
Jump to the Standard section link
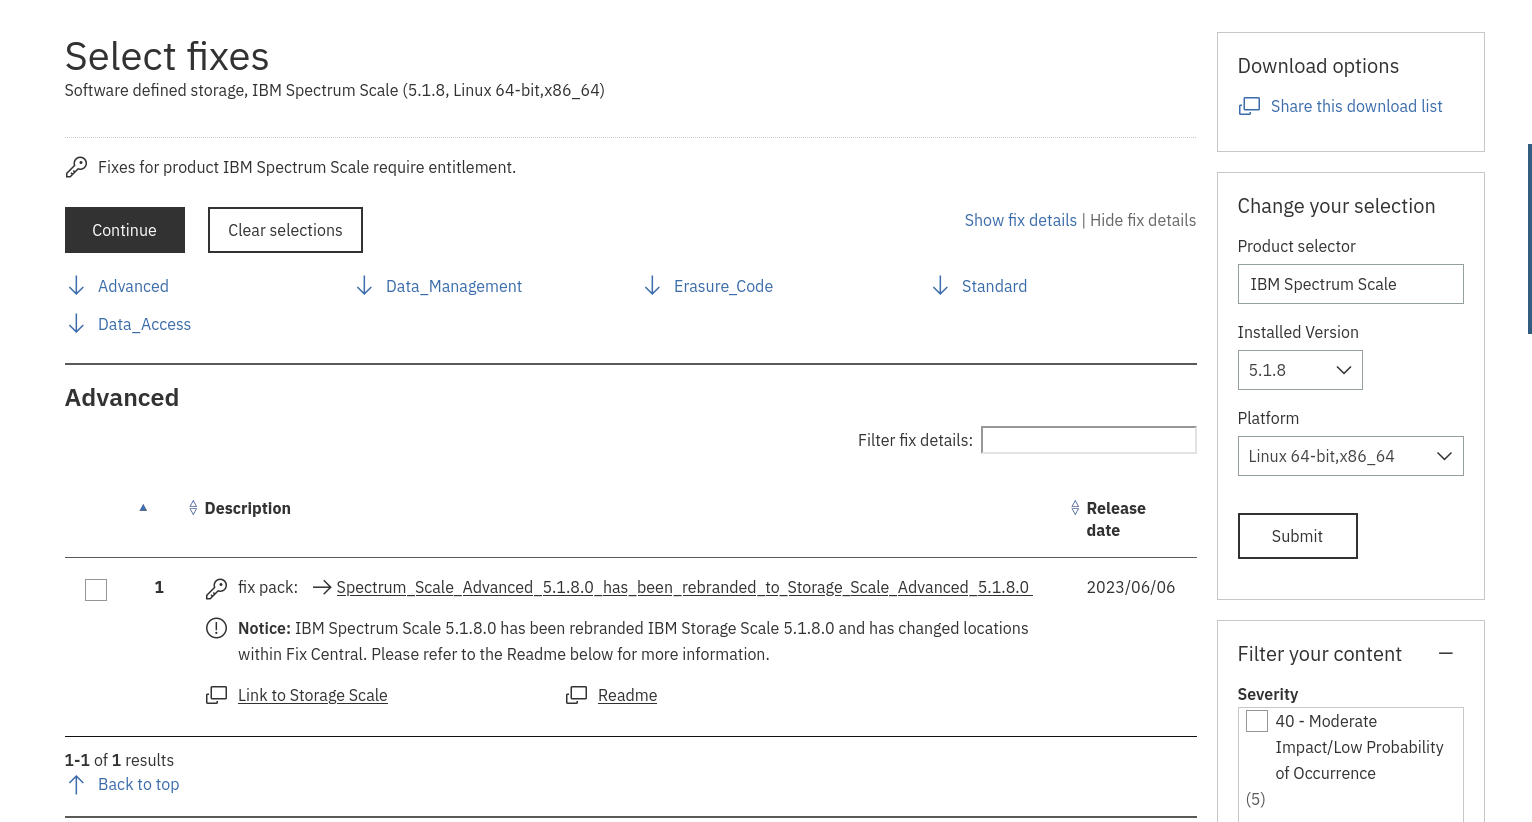pos(994,286)
